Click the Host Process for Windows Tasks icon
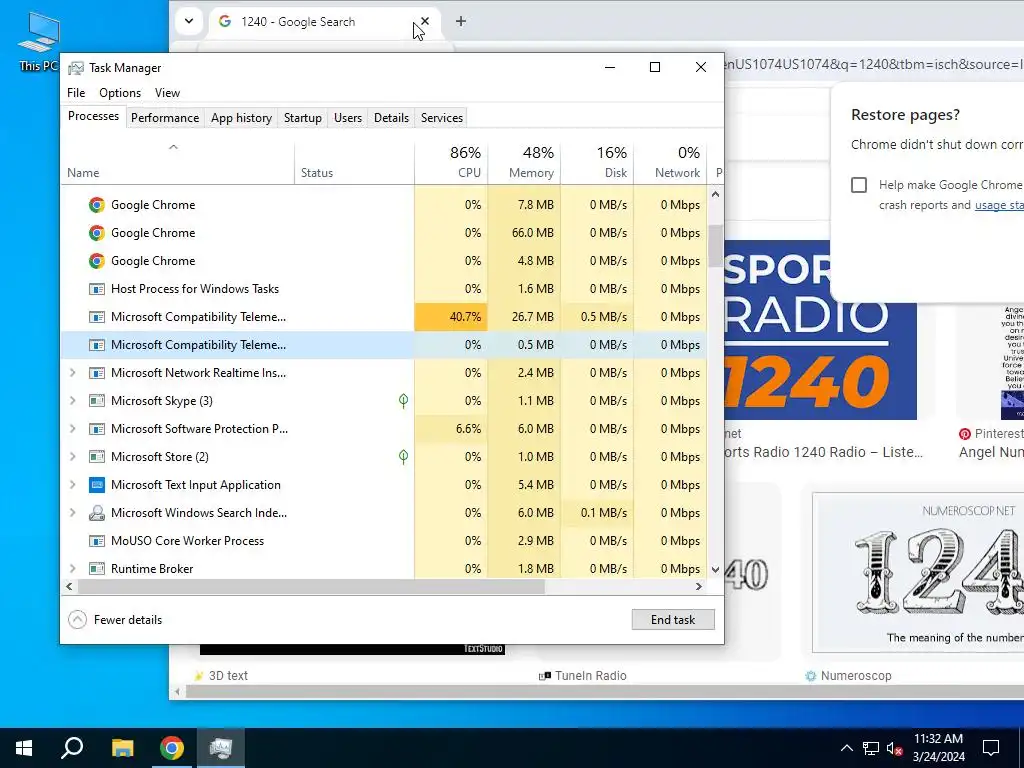 (97, 289)
